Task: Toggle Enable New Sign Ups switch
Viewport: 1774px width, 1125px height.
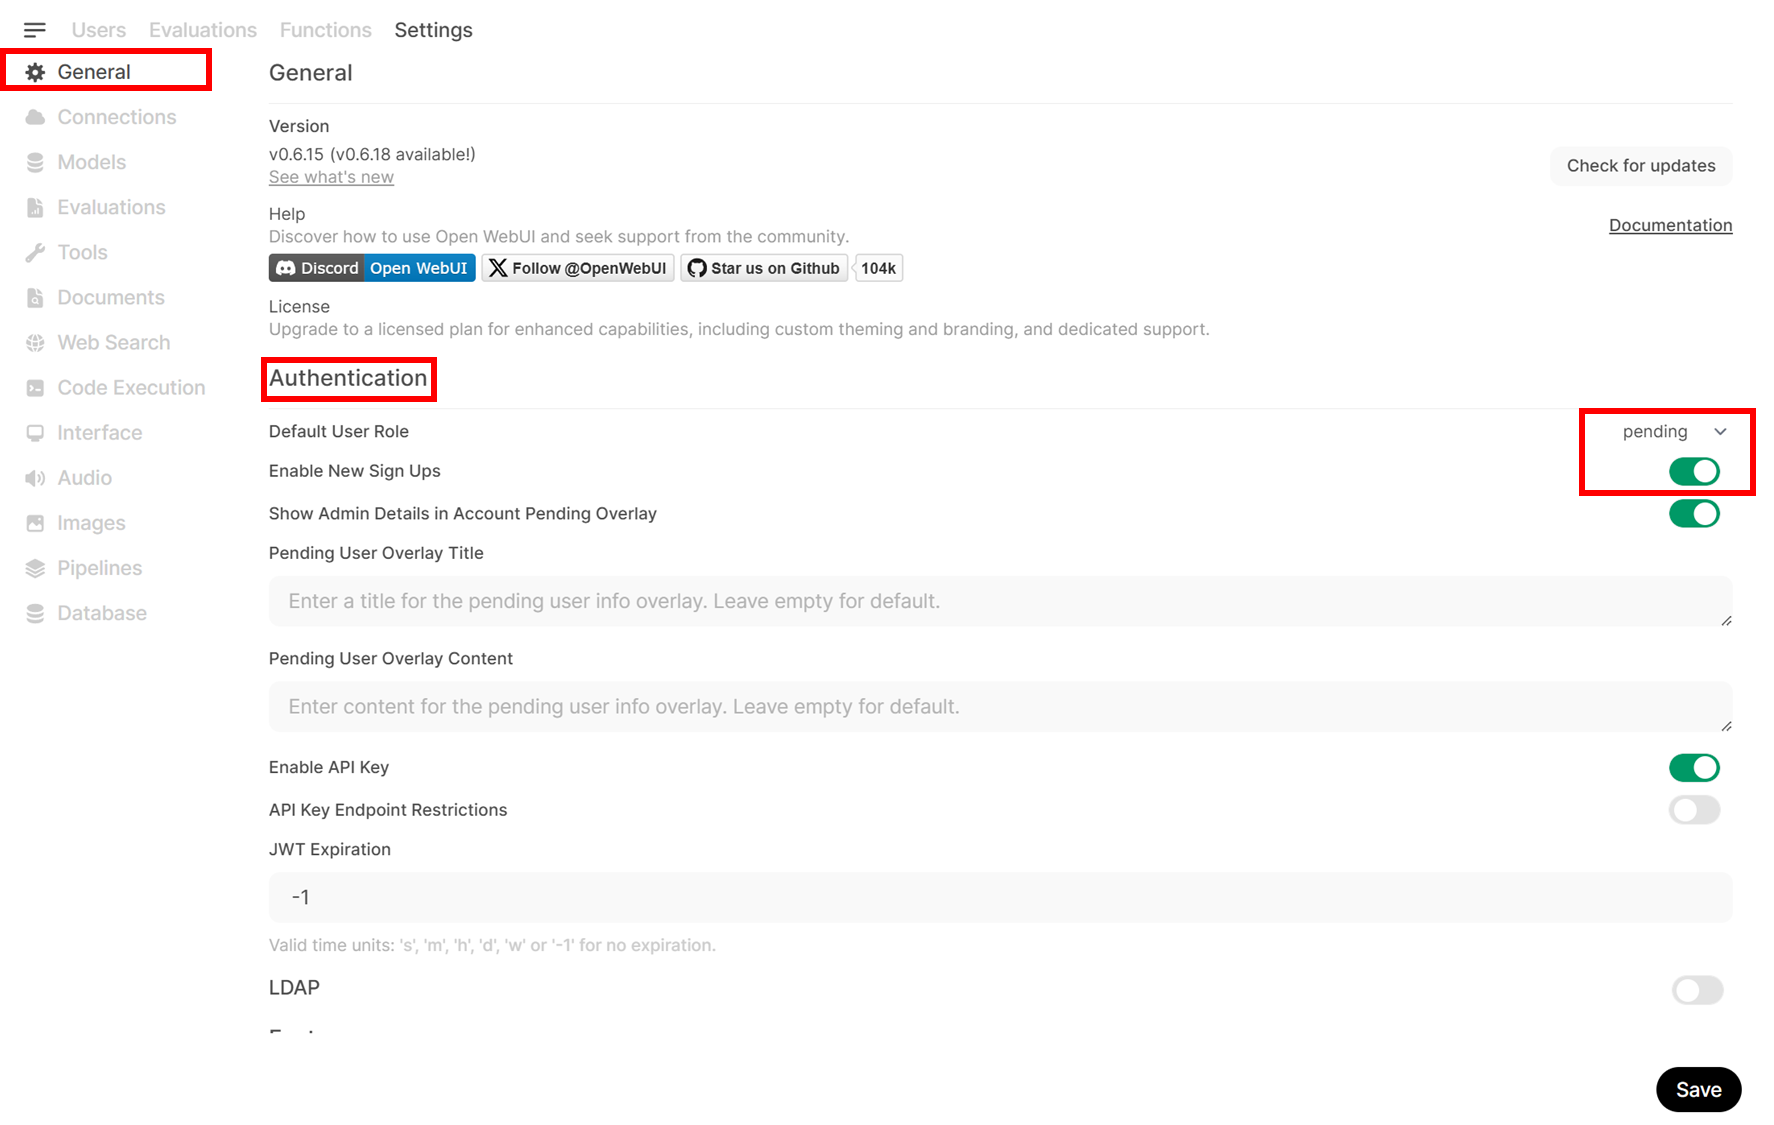Action: 1694,471
